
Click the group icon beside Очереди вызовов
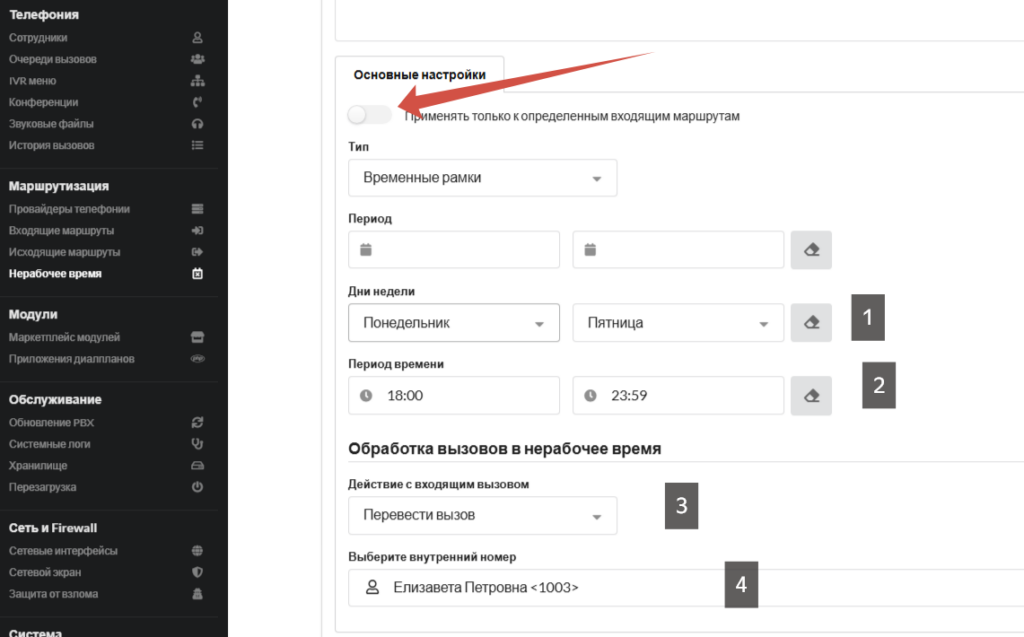(197, 59)
